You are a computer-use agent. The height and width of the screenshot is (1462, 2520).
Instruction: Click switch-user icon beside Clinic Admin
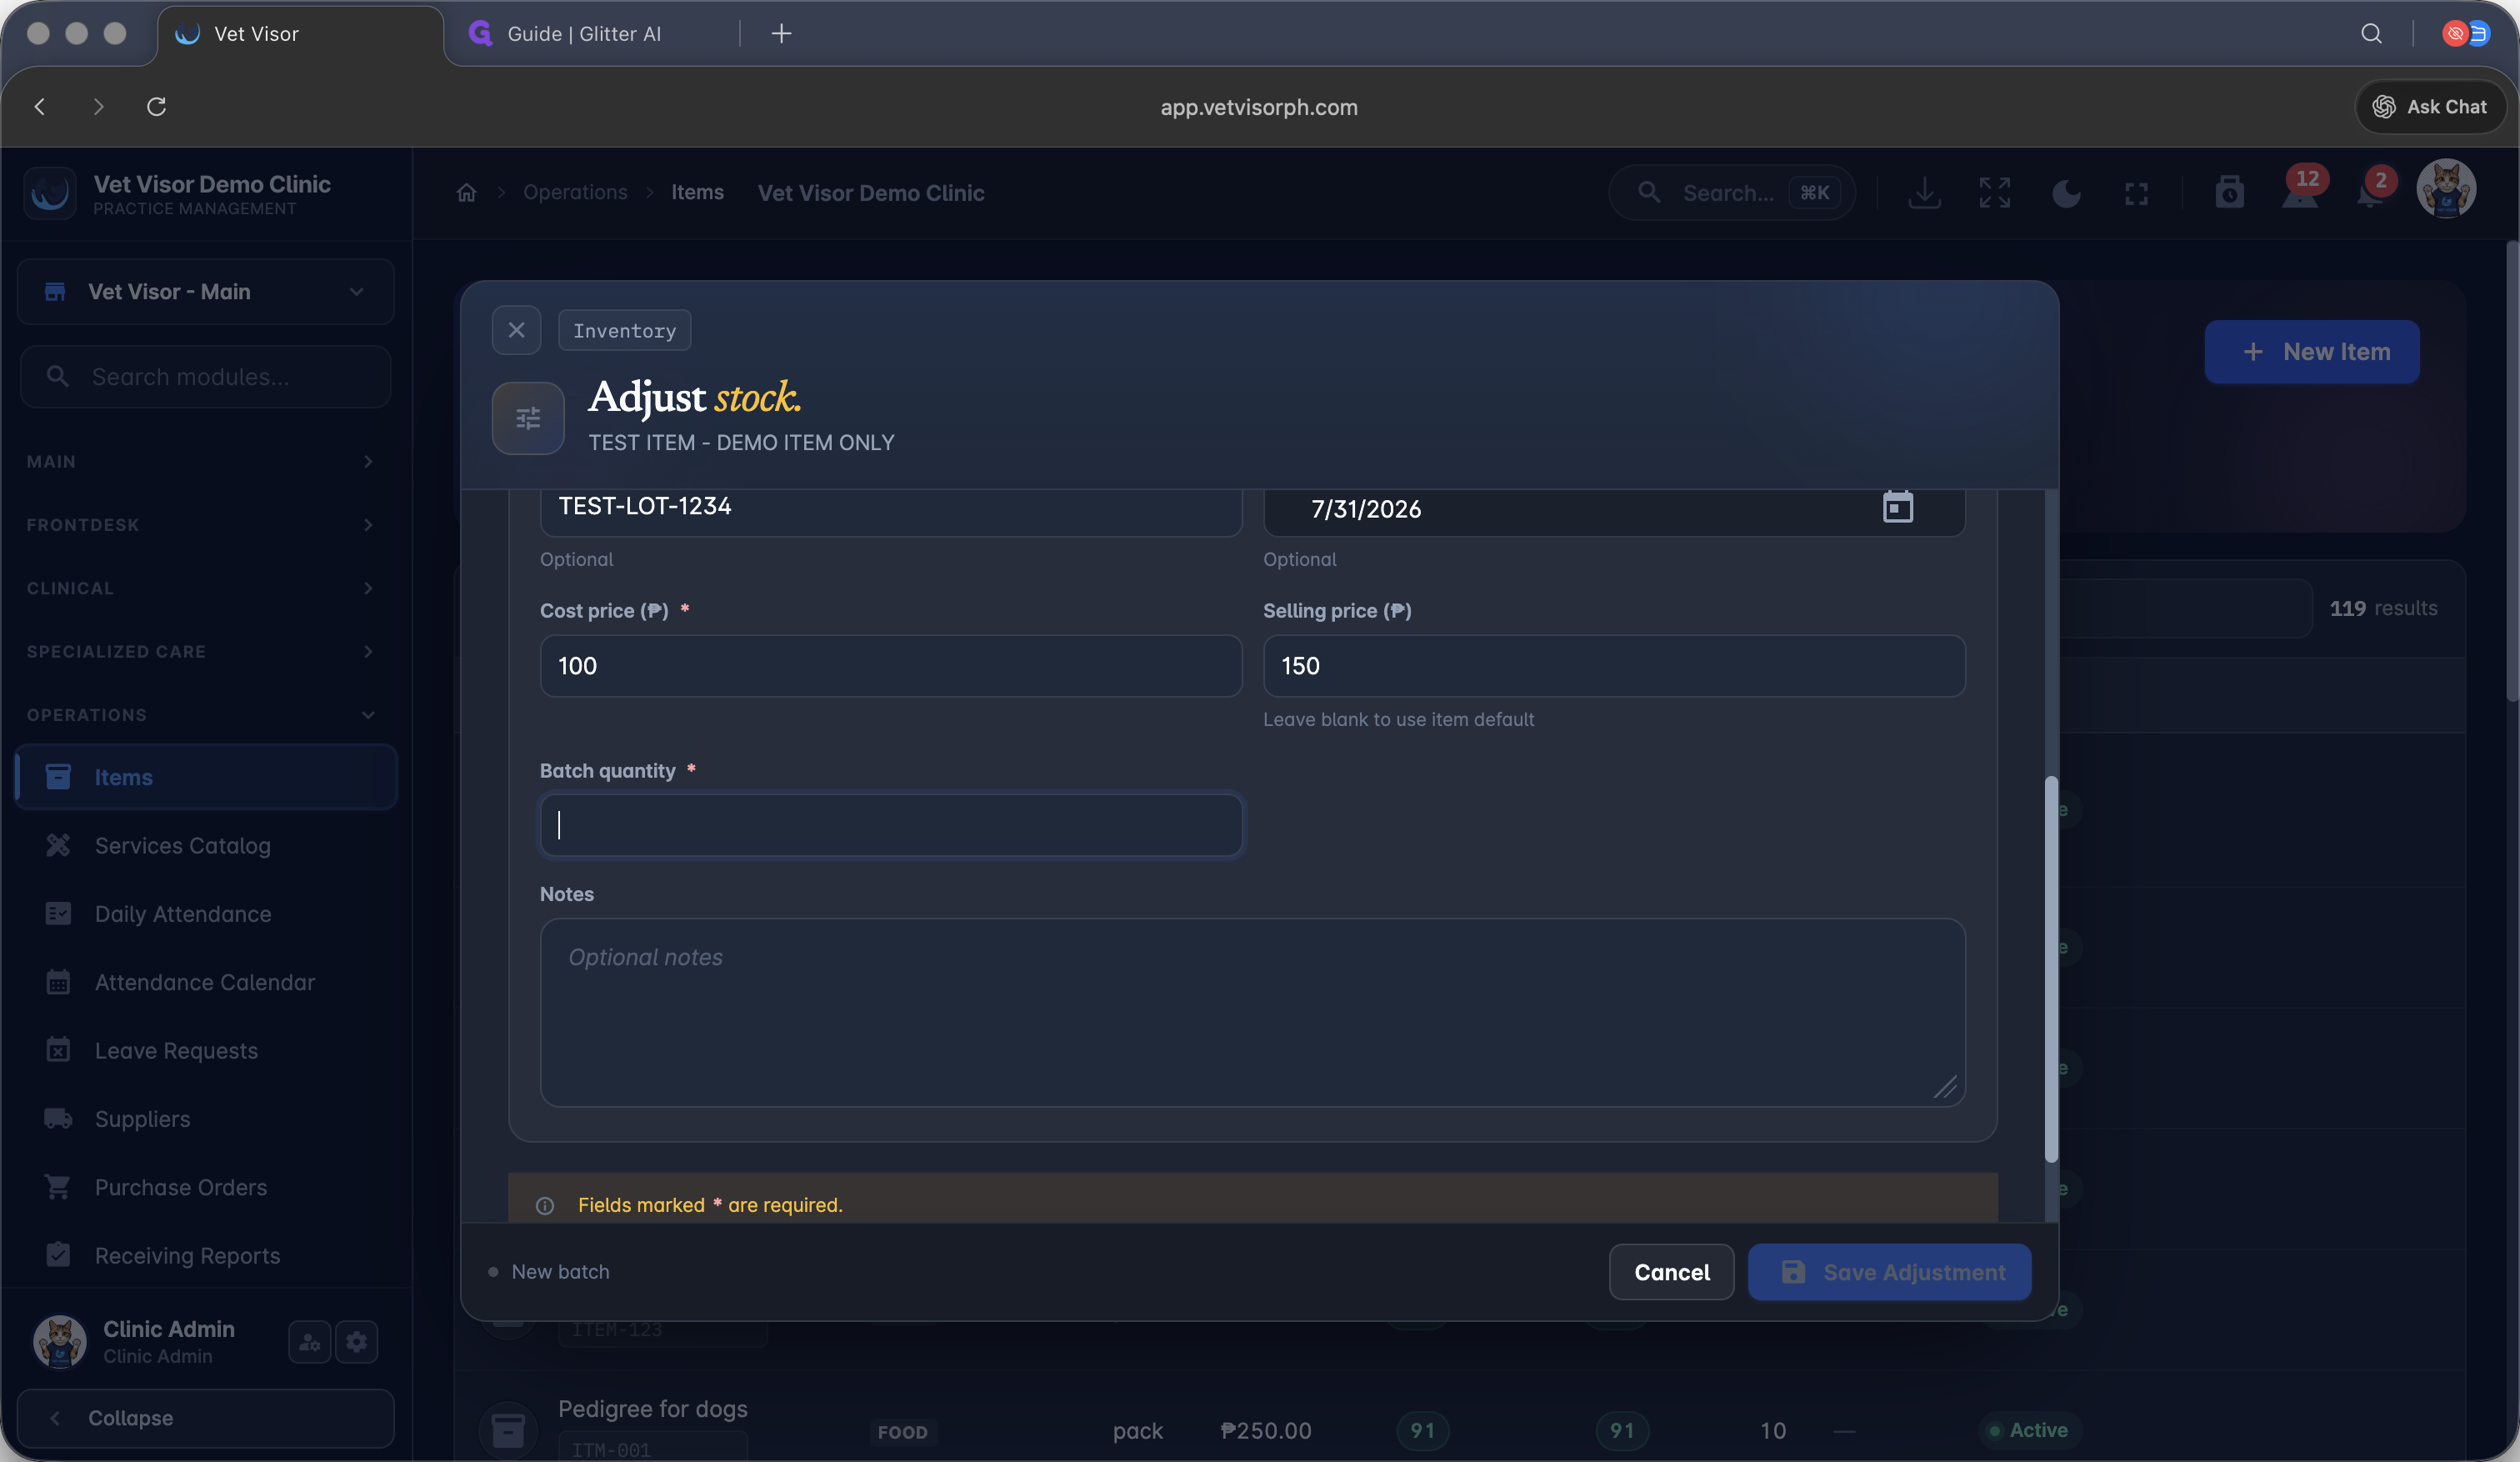pyautogui.click(x=309, y=1341)
